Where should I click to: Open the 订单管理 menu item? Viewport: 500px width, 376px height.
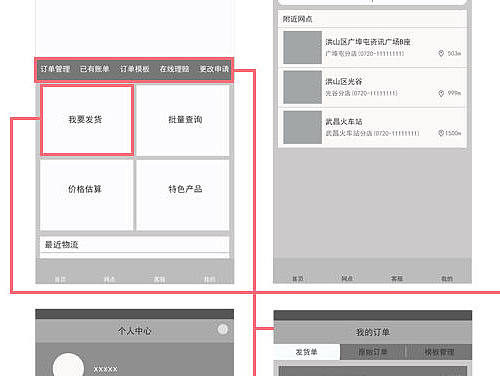55,69
